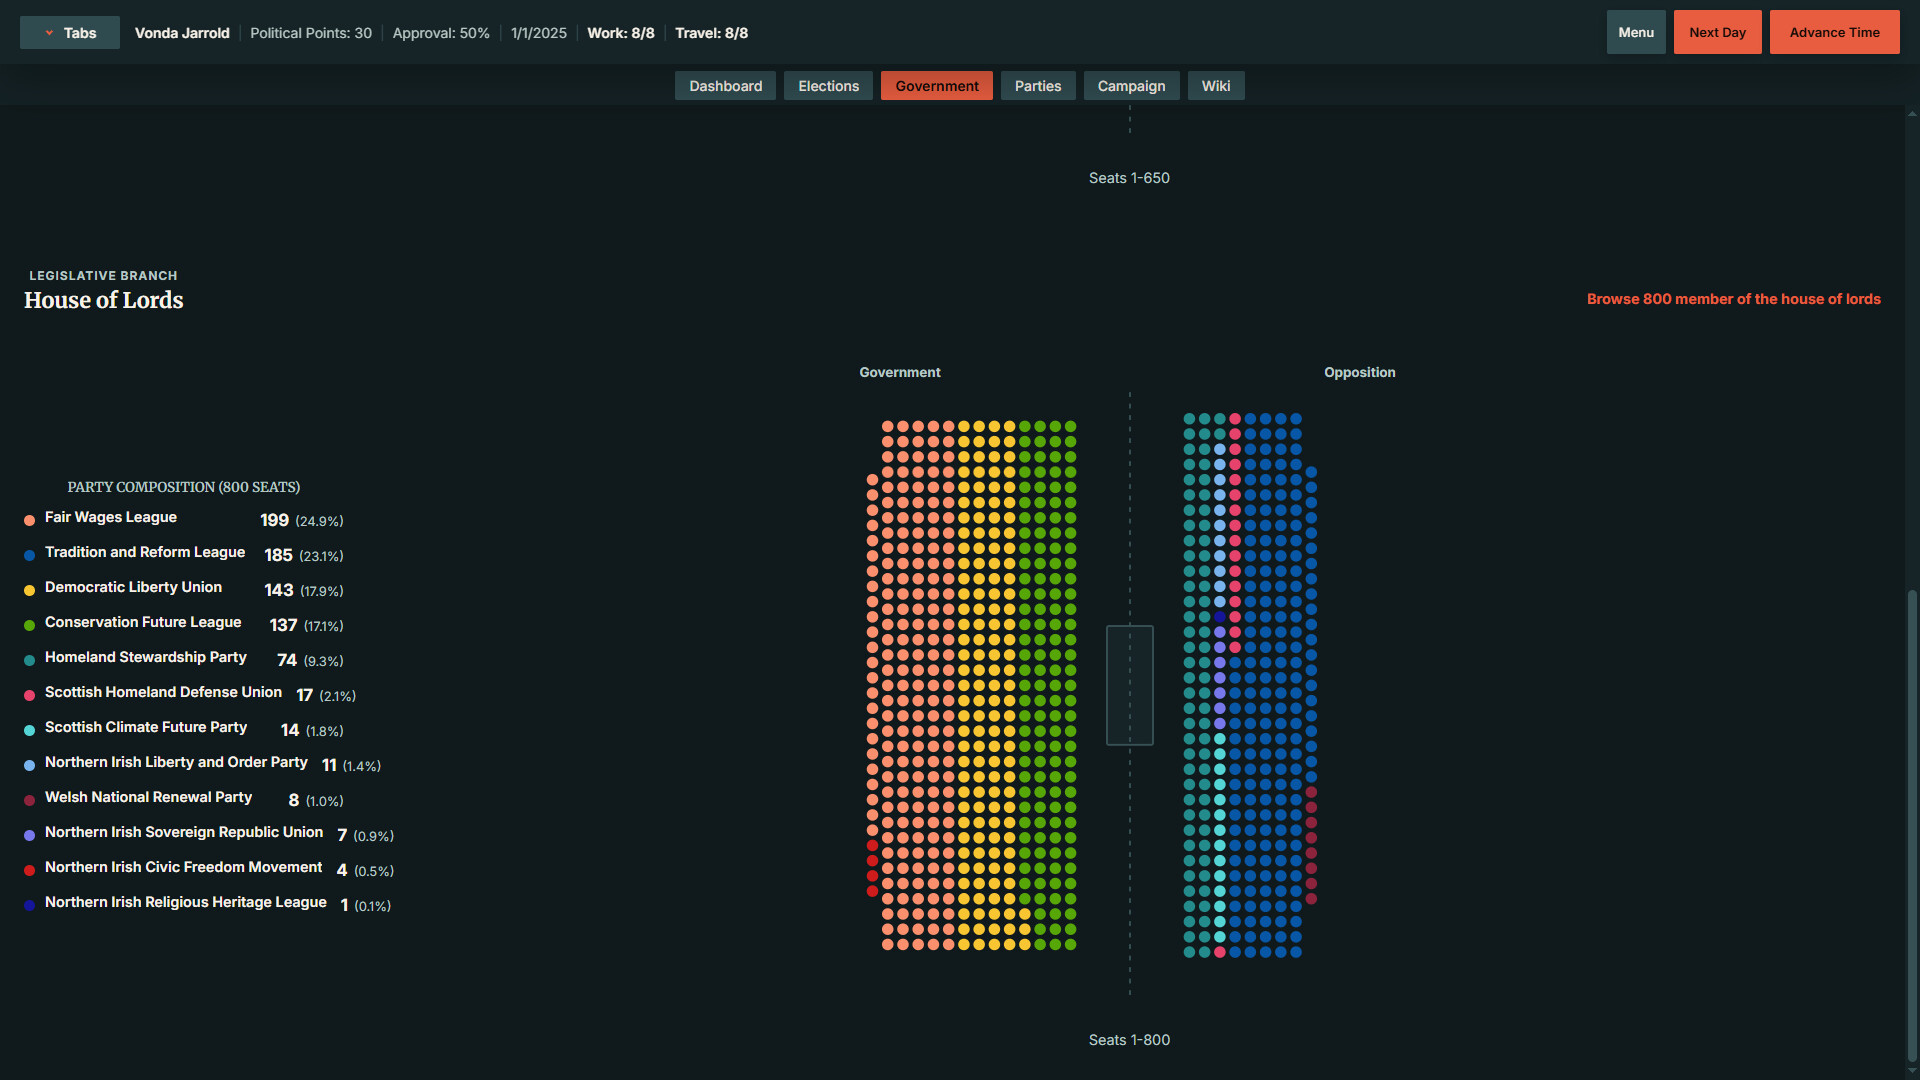Click Advance Time button
The height and width of the screenshot is (1080, 1920).
pos(1834,33)
